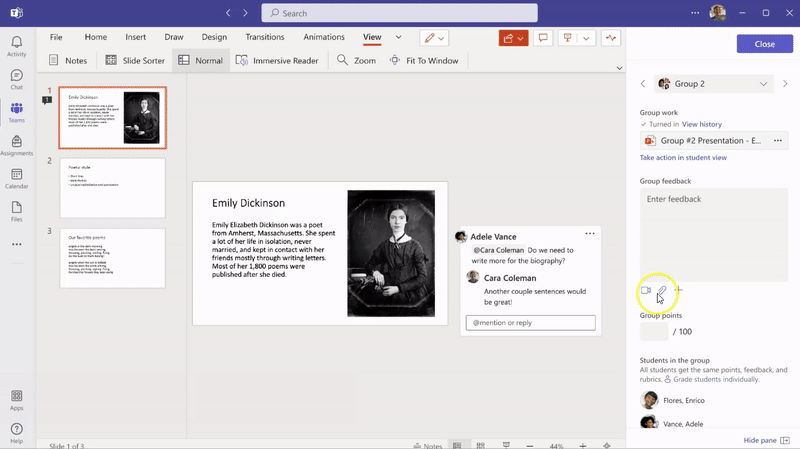
Task: Click the @mention or reply field
Action: tap(531, 322)
